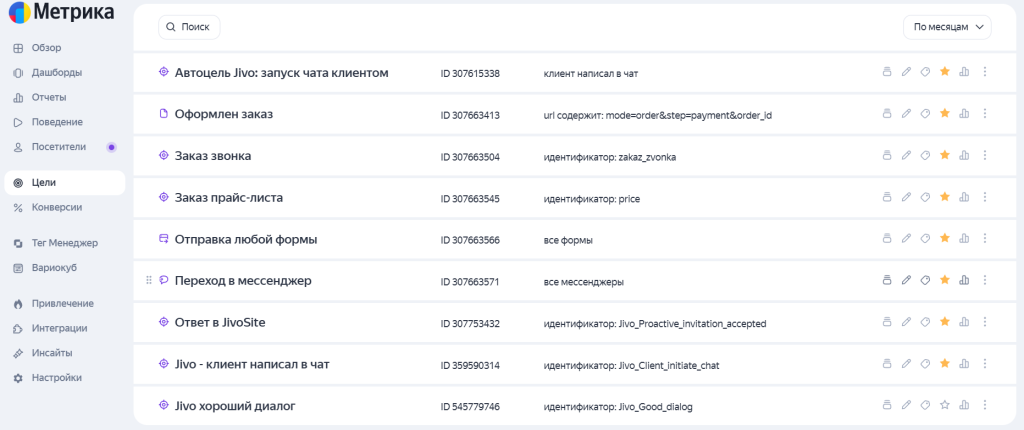Click the Поиск search field
Viewport: 1024px width, 430px height.
[x=189, y=27]
